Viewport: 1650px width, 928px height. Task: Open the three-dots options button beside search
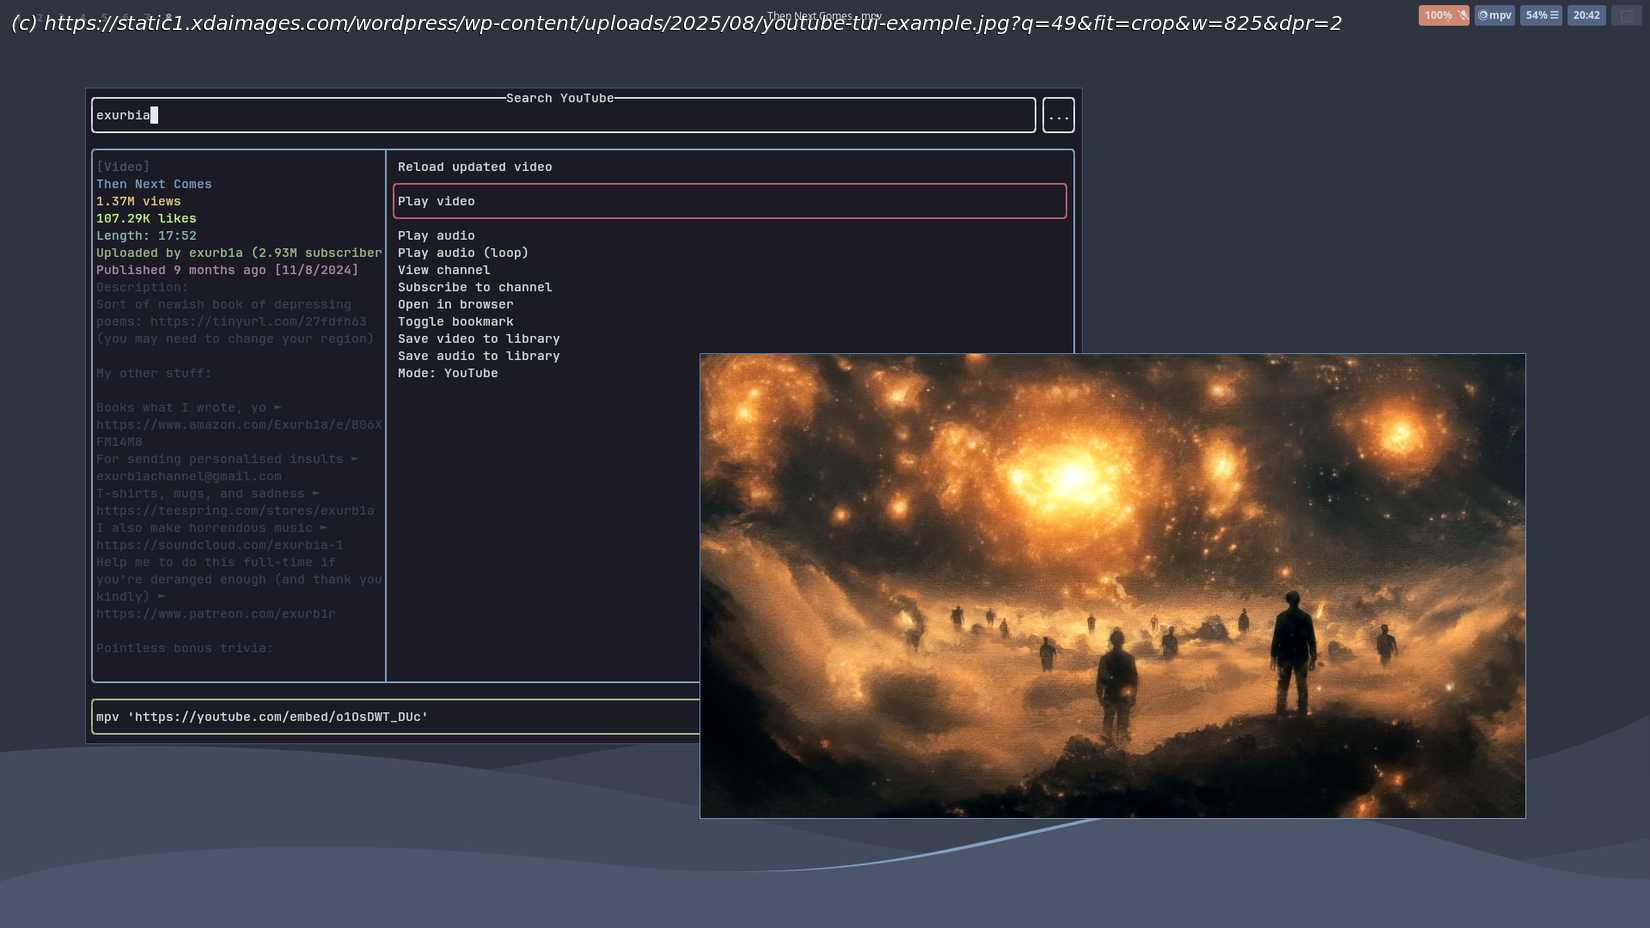(1058, 116)
